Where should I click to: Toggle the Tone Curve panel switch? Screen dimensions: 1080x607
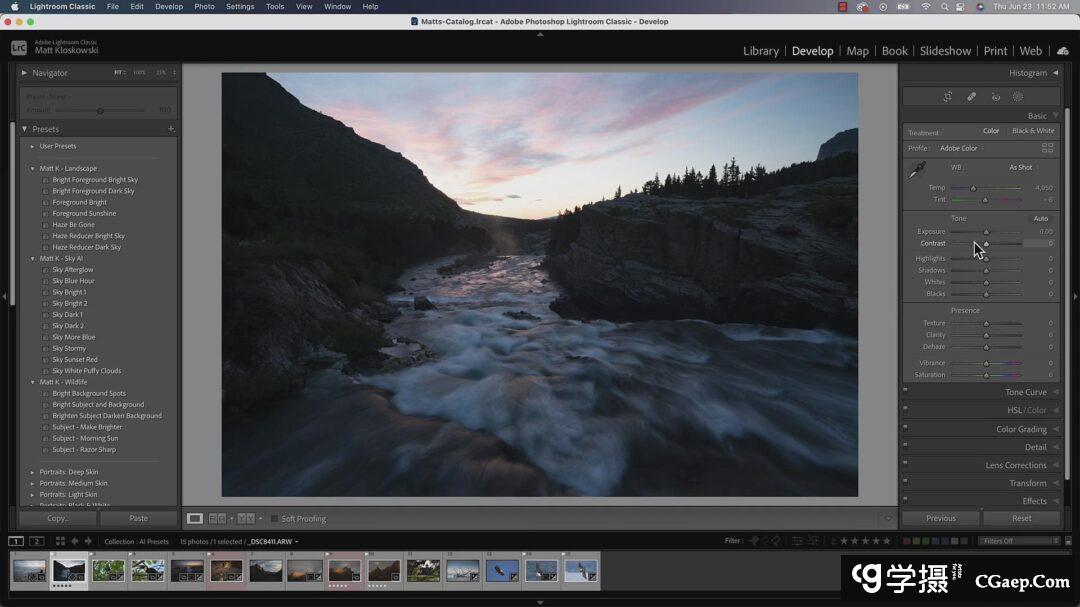click(906, 392)
